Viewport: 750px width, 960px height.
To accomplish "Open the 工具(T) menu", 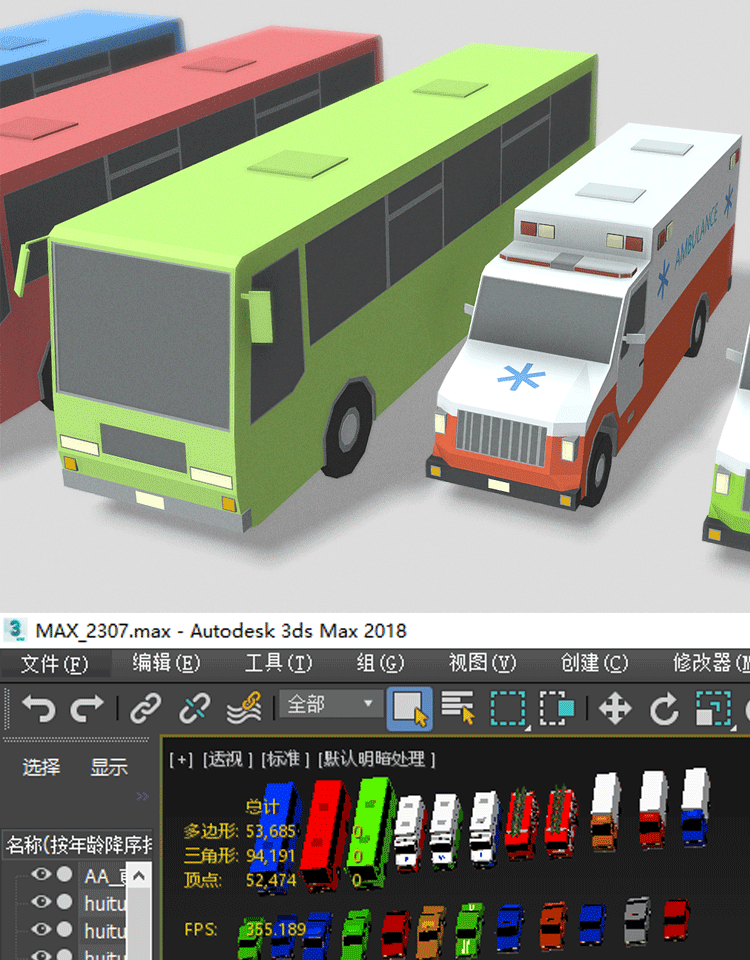I will 278,663.
